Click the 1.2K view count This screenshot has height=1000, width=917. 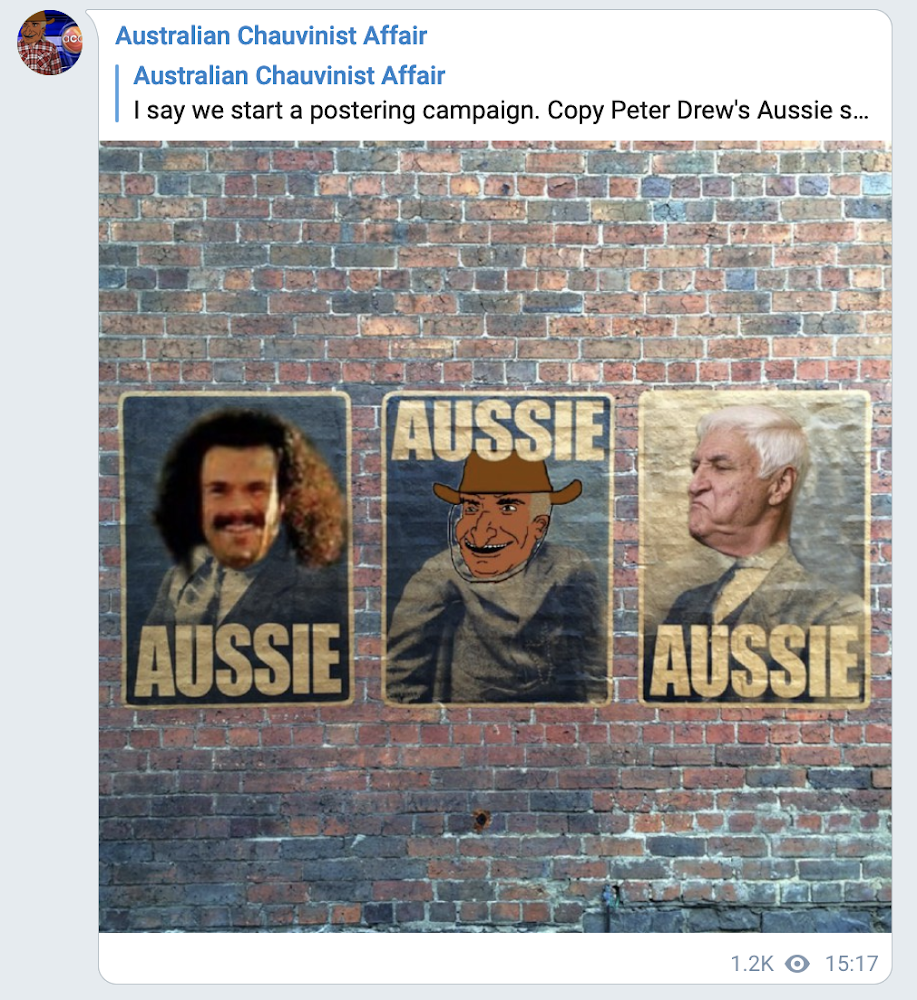click(752, 963)
